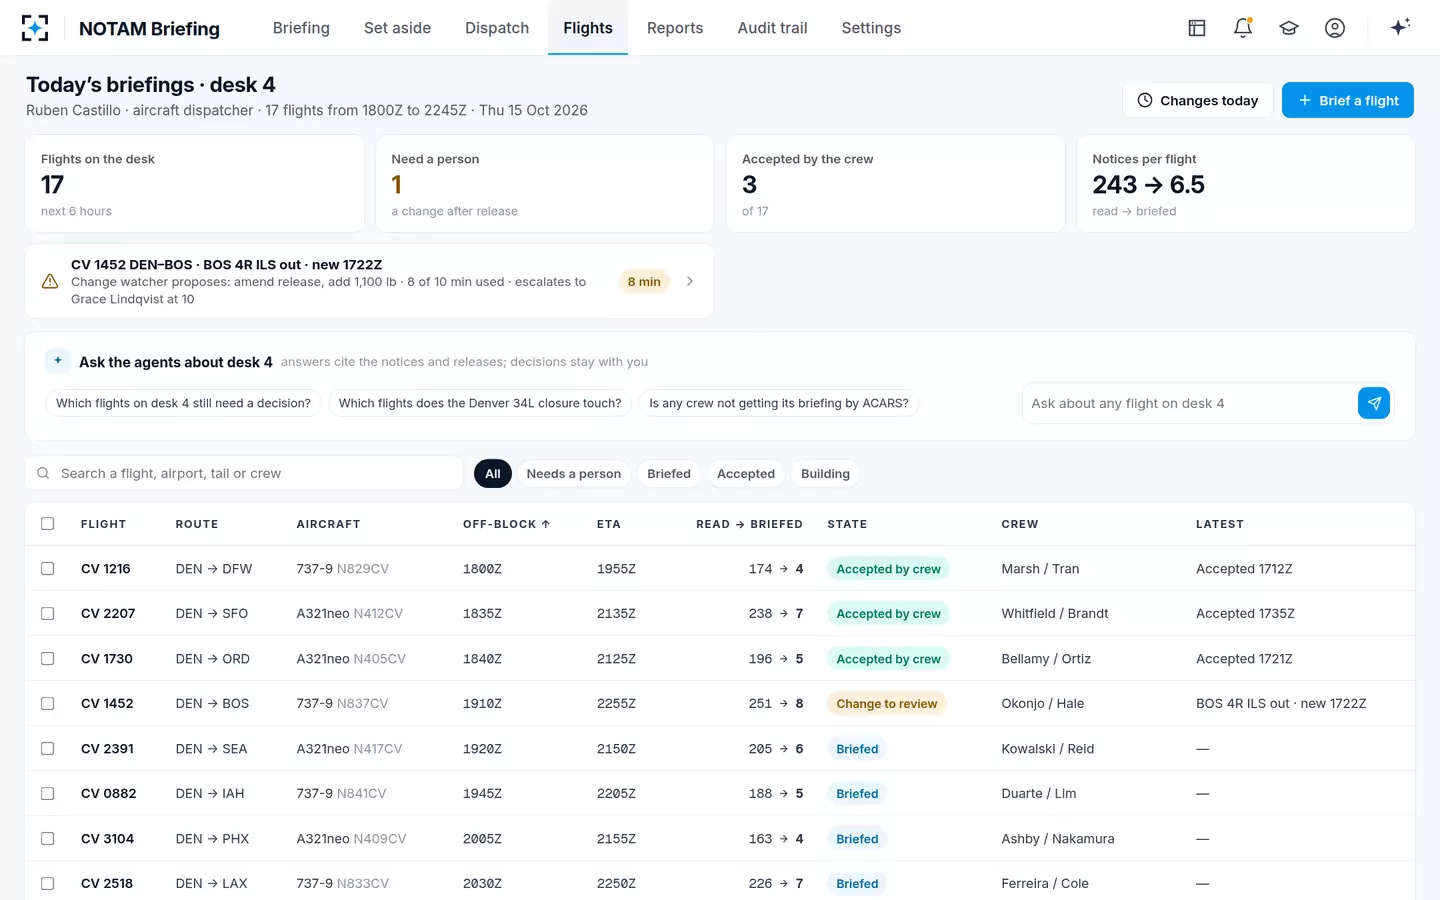Filter flights by Accepted
This screenshot has width=1440, height=900.
point(746,474)
